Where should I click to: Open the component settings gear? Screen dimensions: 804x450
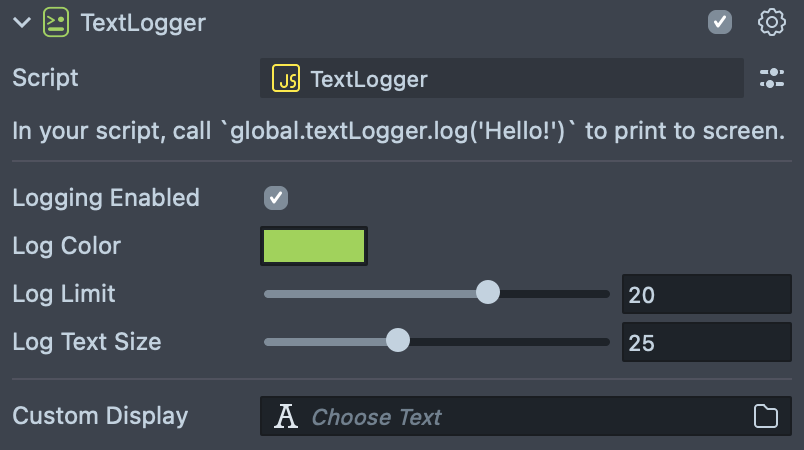[772, 22]
